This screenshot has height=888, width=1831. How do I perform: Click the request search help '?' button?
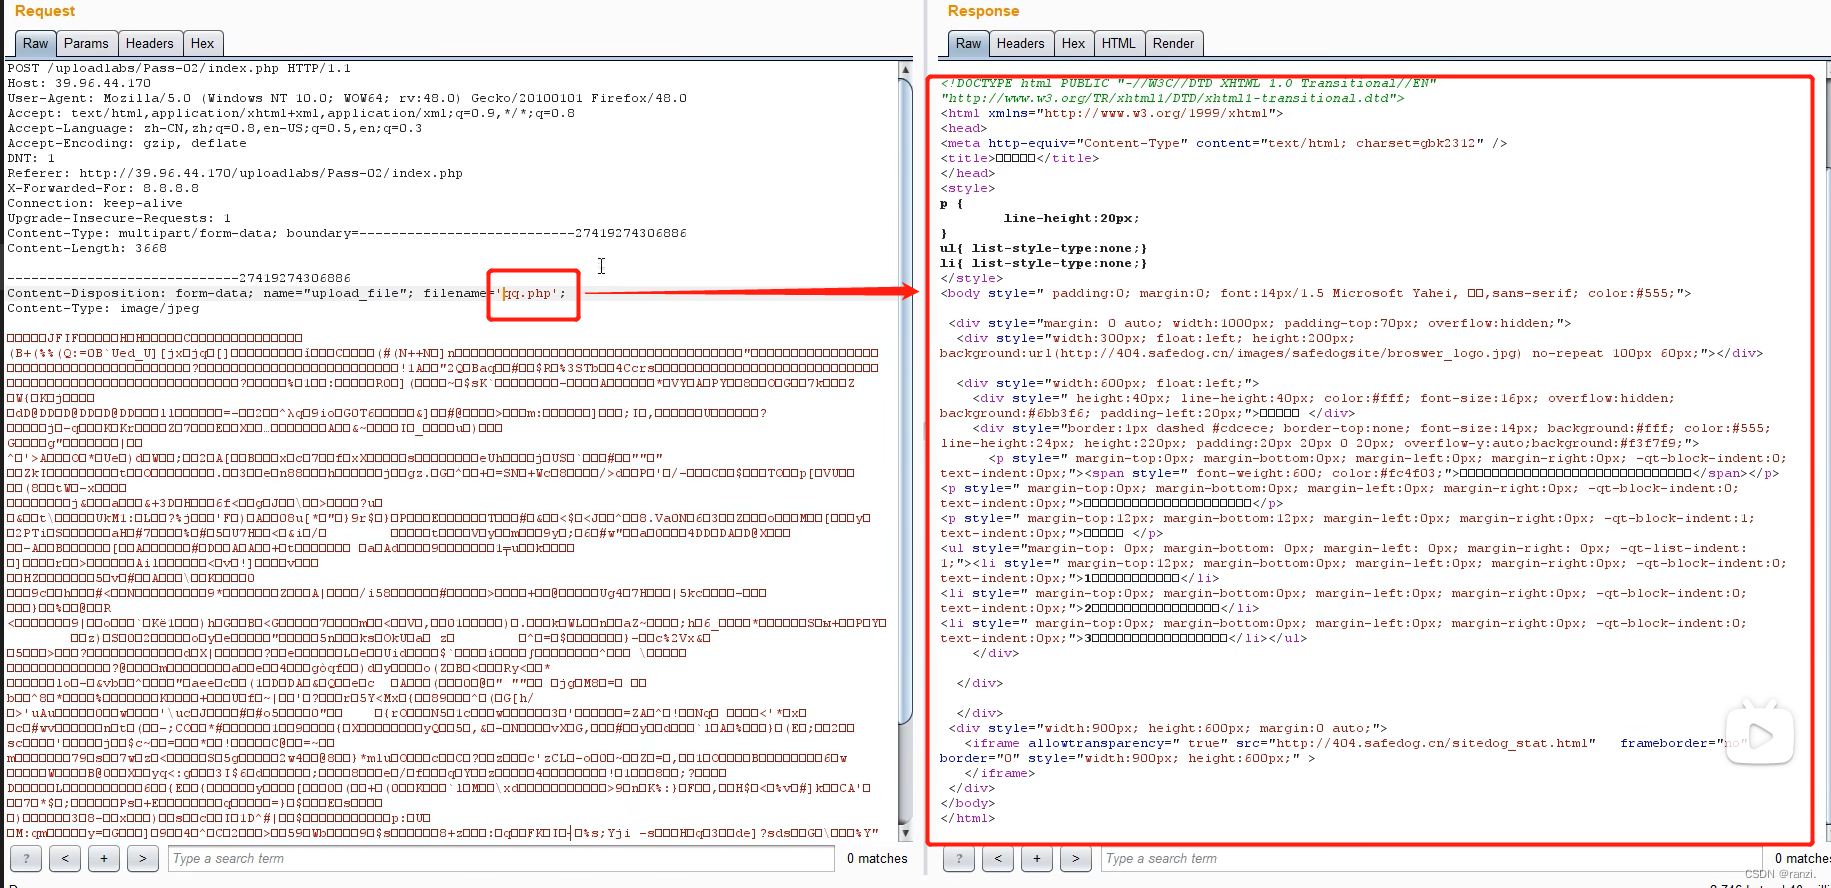coord(26,858)
